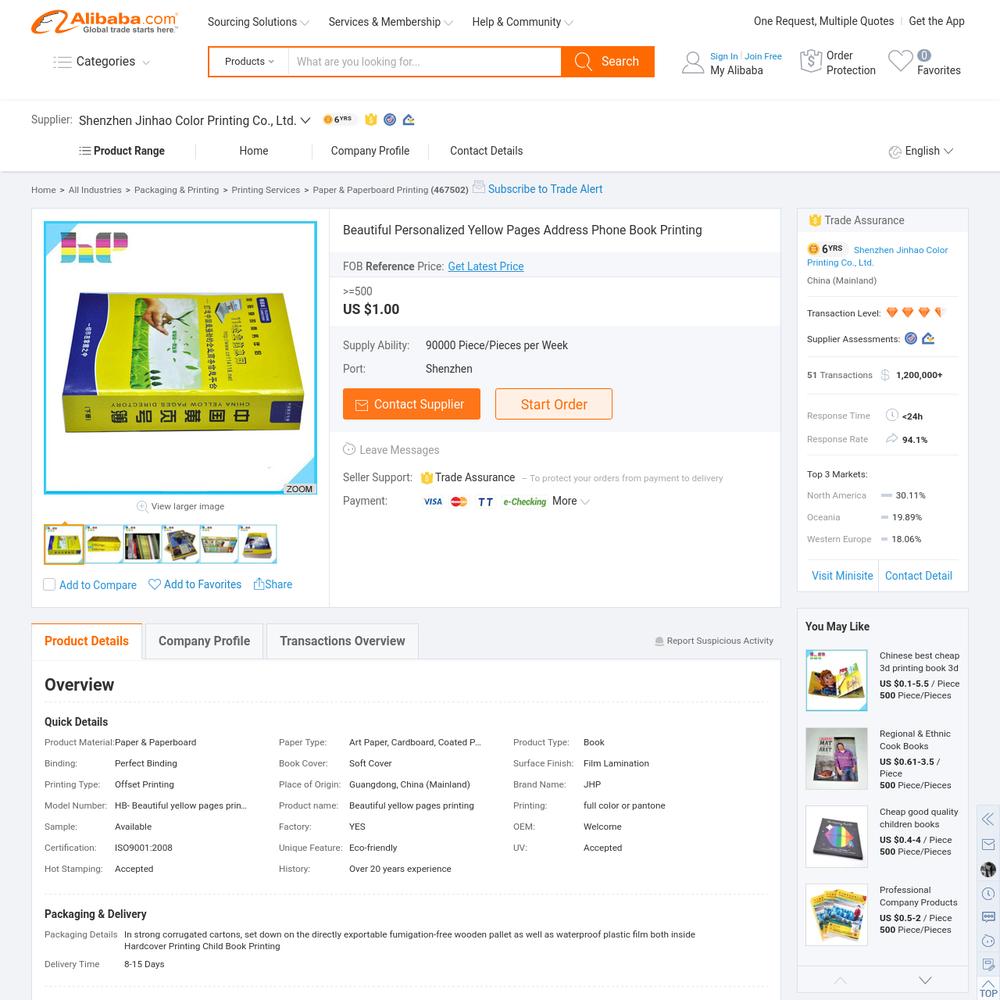The image size is (1000, 1000).
Task: Click the Contact Supplier button
Action: [411, 404]
